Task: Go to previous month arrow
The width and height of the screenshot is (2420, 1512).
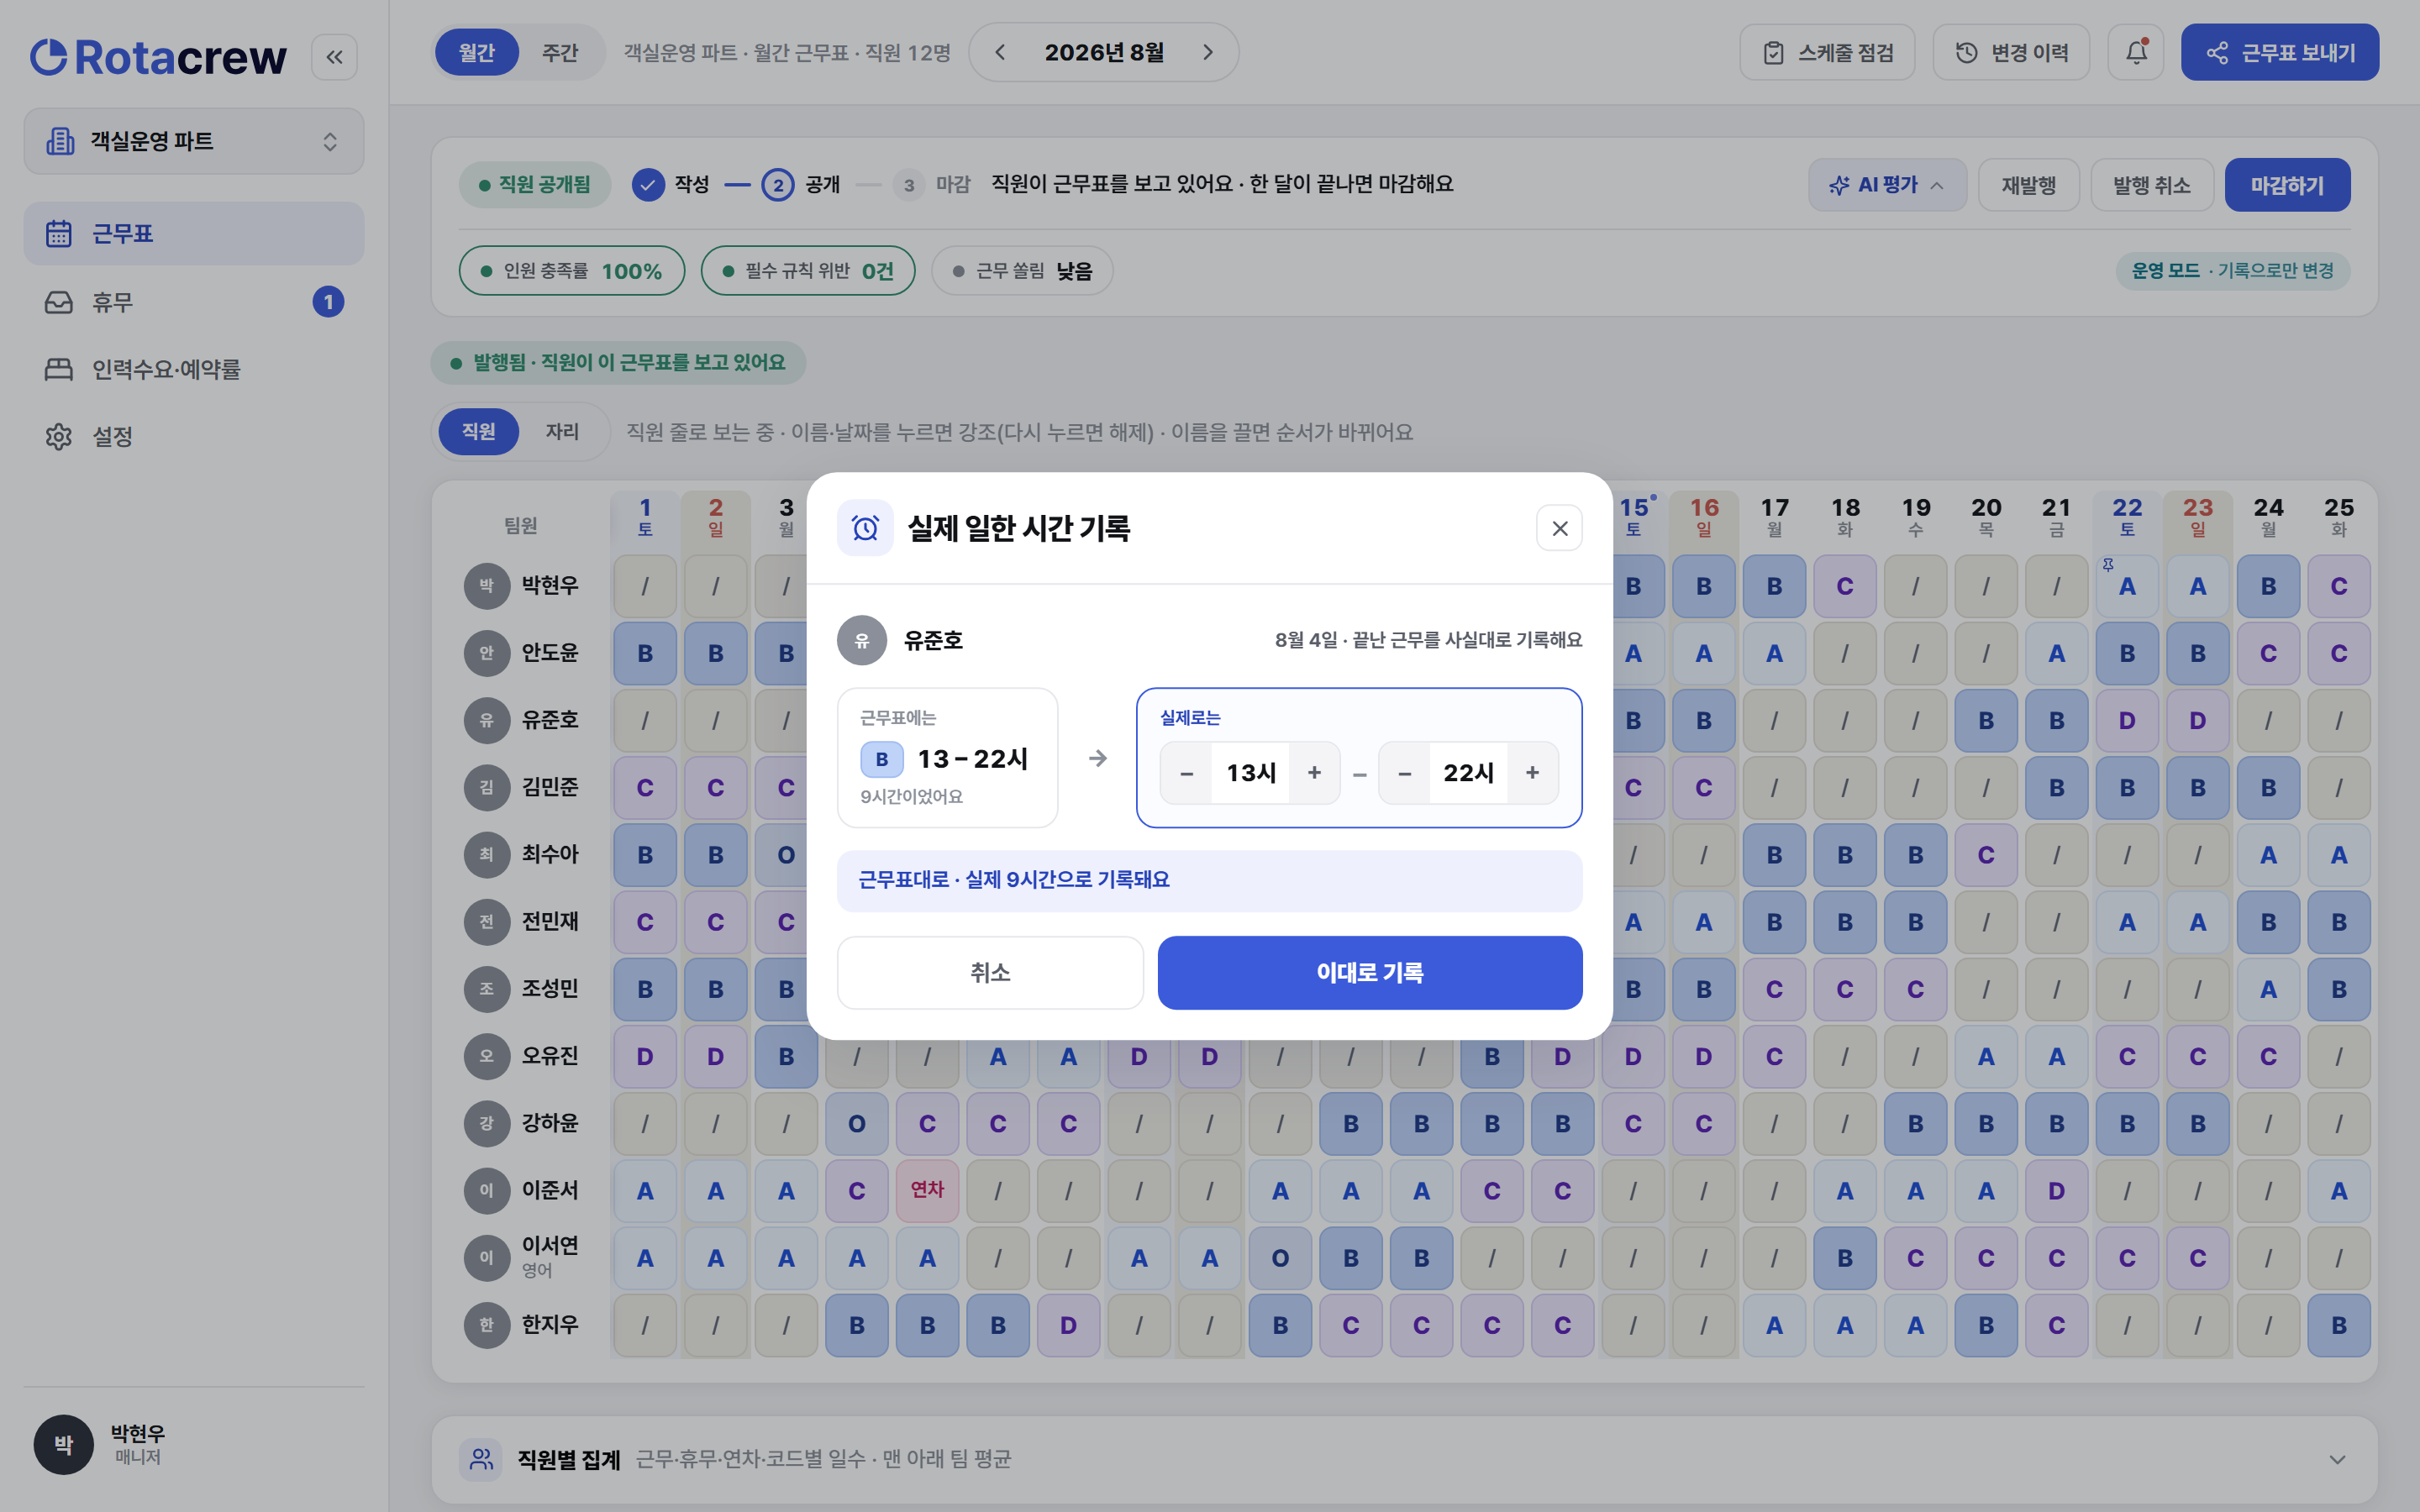Action: 1000,52
